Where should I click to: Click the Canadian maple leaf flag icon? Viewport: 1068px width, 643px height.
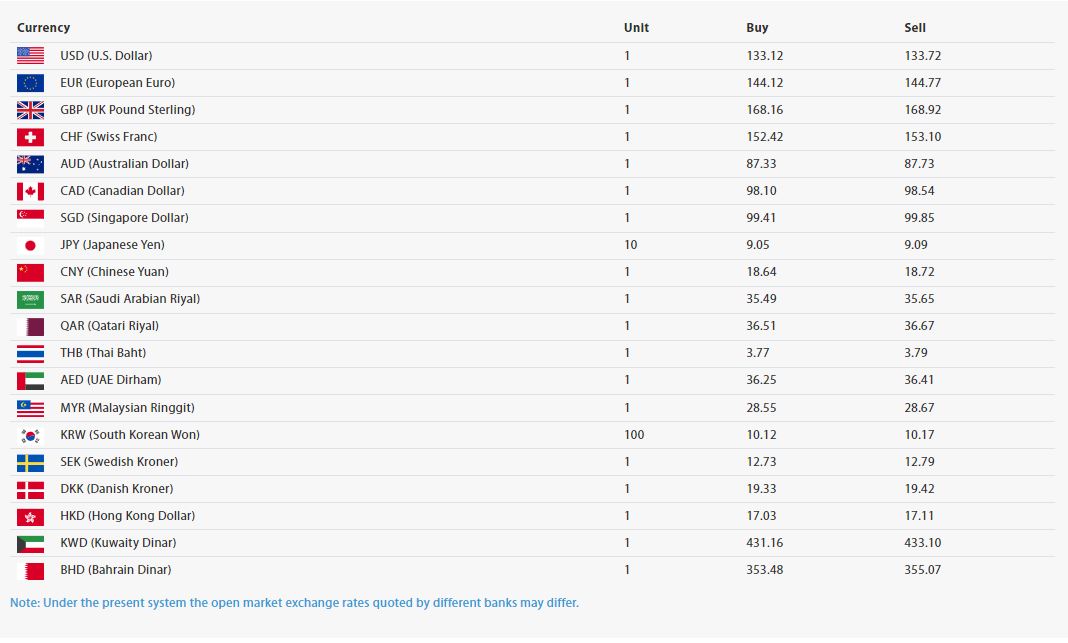pos(30,191)
